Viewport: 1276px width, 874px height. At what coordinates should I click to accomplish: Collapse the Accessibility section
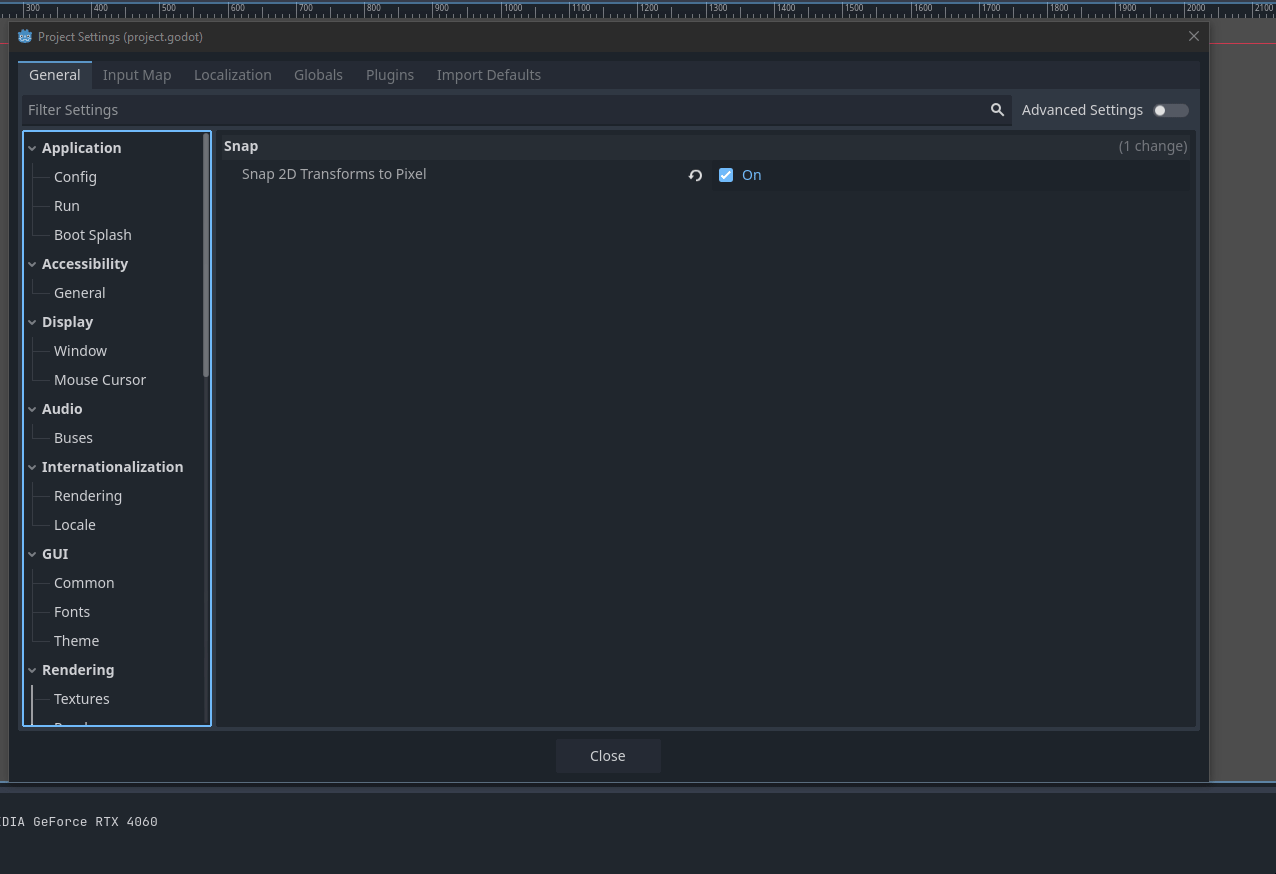point(32,263)
